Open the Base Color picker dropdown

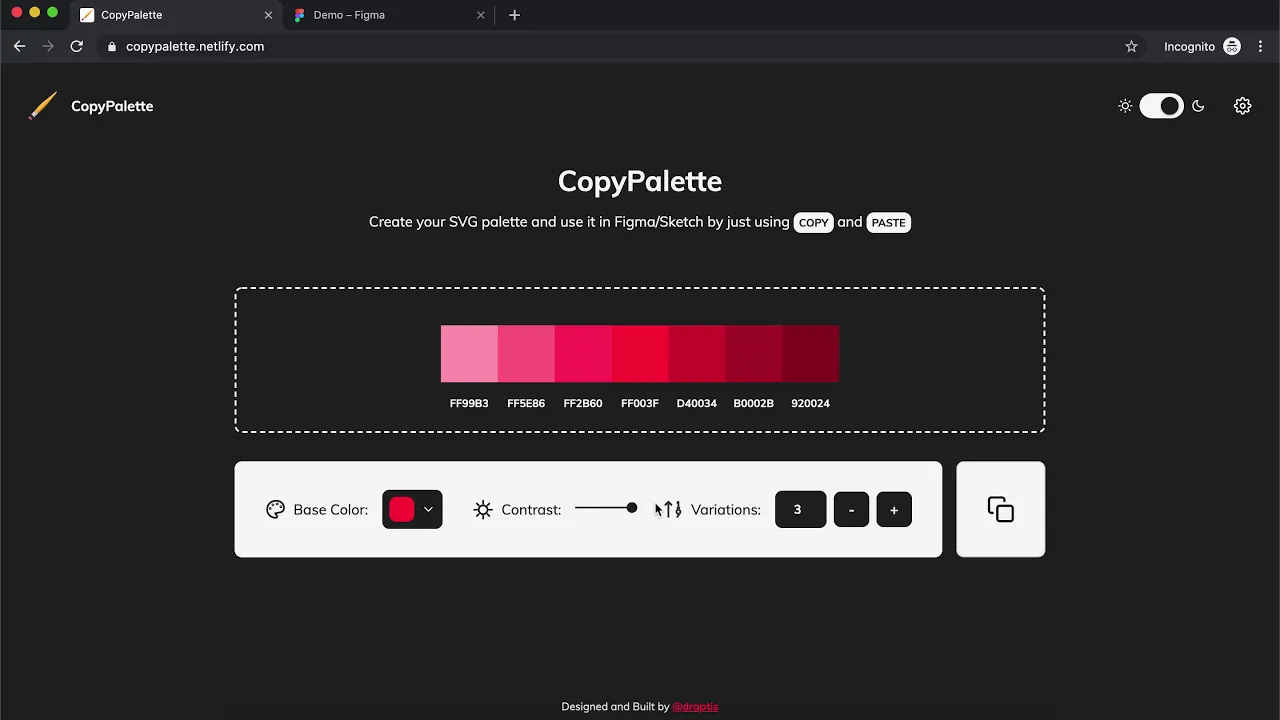(x=412, y=509)
